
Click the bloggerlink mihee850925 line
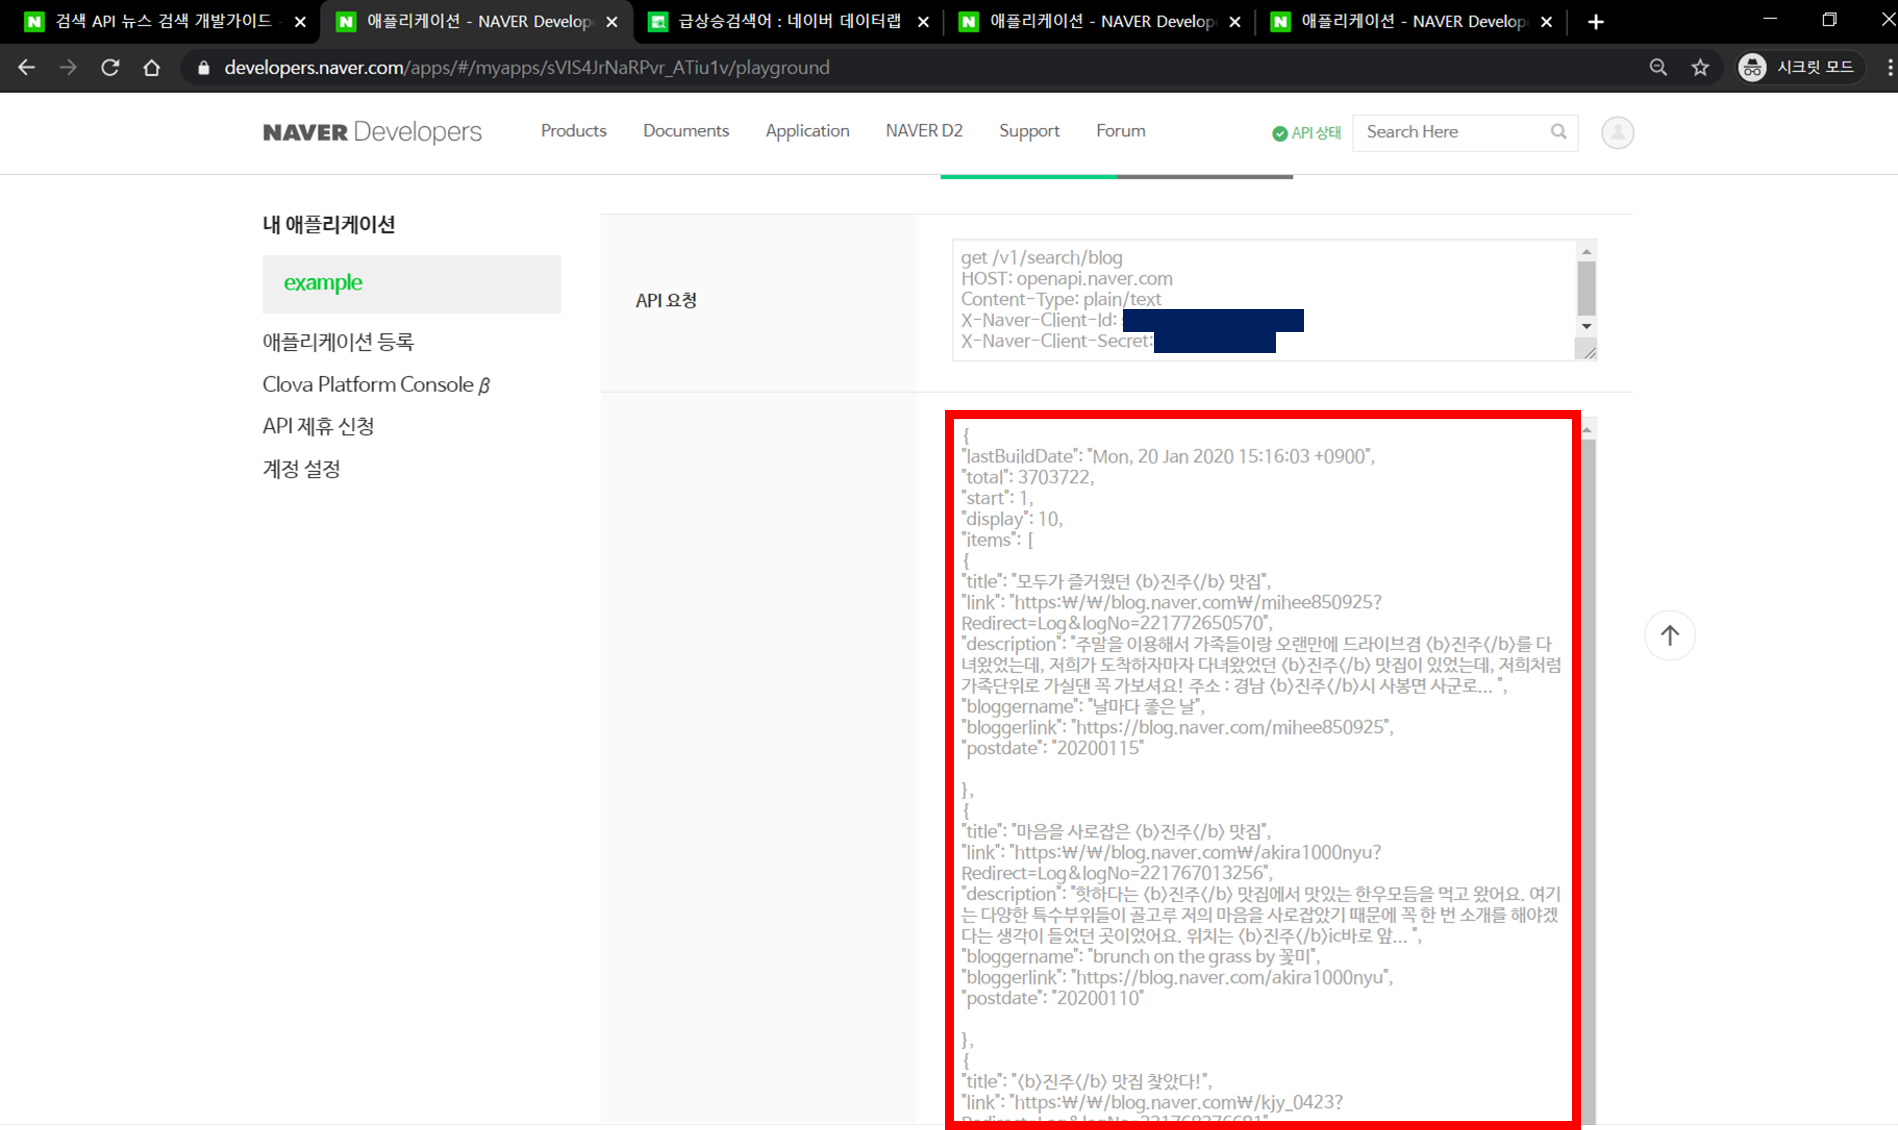[x=1177, y=727]
